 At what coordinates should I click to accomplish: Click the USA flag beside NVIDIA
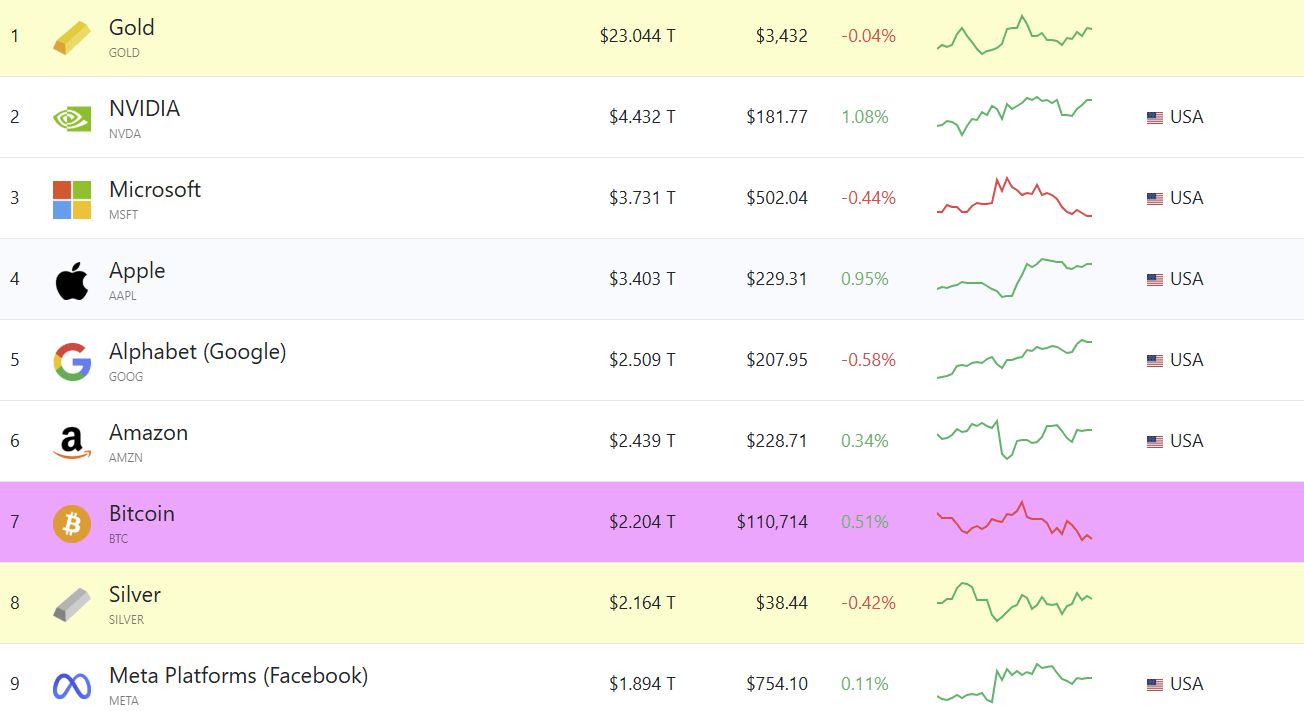pos(1155,117)
